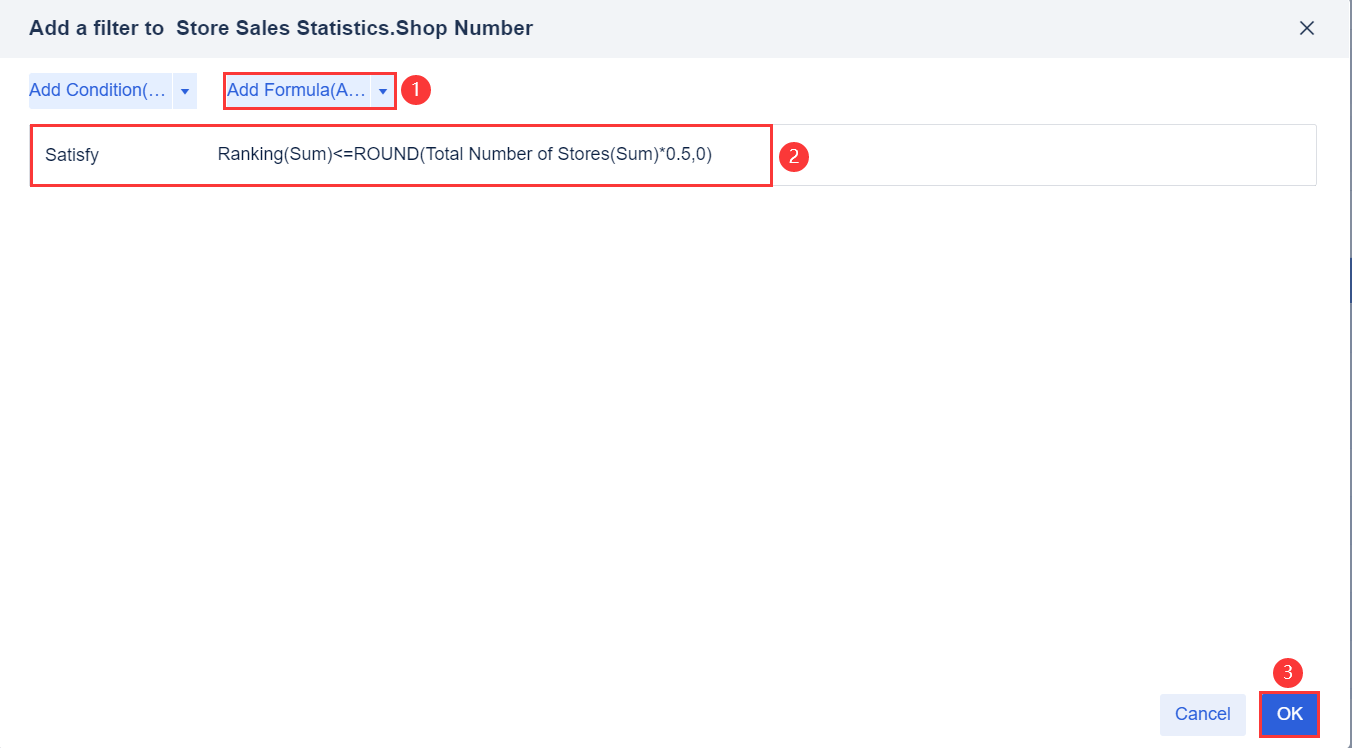Click the empty area right of the formula row
The image size is (1352, 748).
click(1050, 155)
